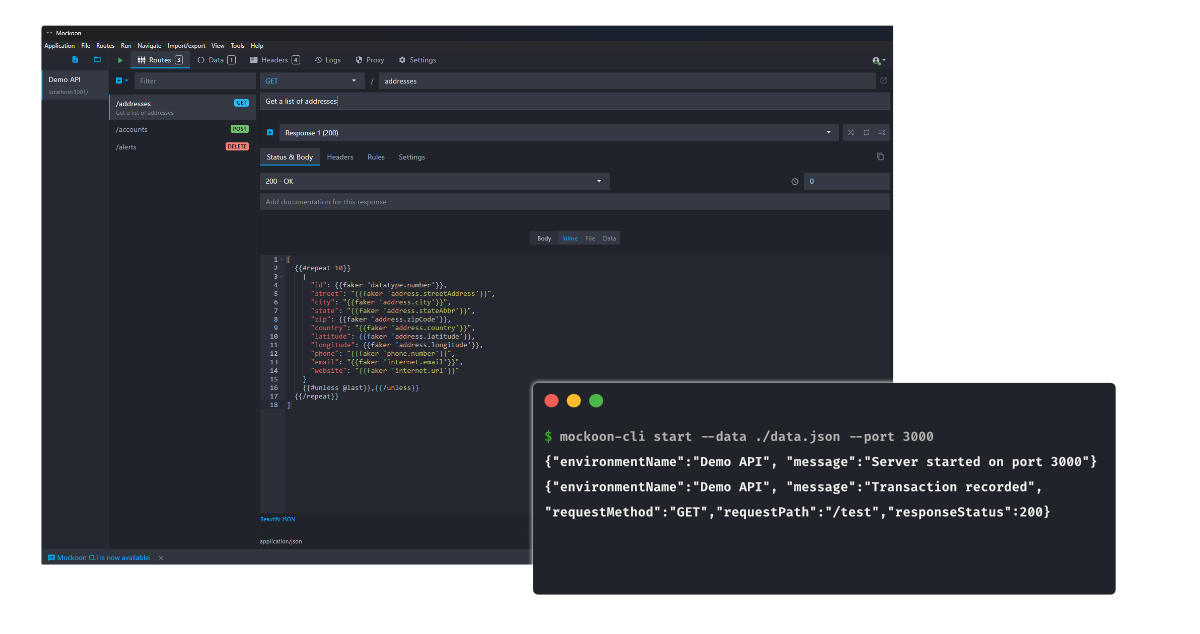Select the Data body type
1200x634 pixels.
(x=609, y=238)
